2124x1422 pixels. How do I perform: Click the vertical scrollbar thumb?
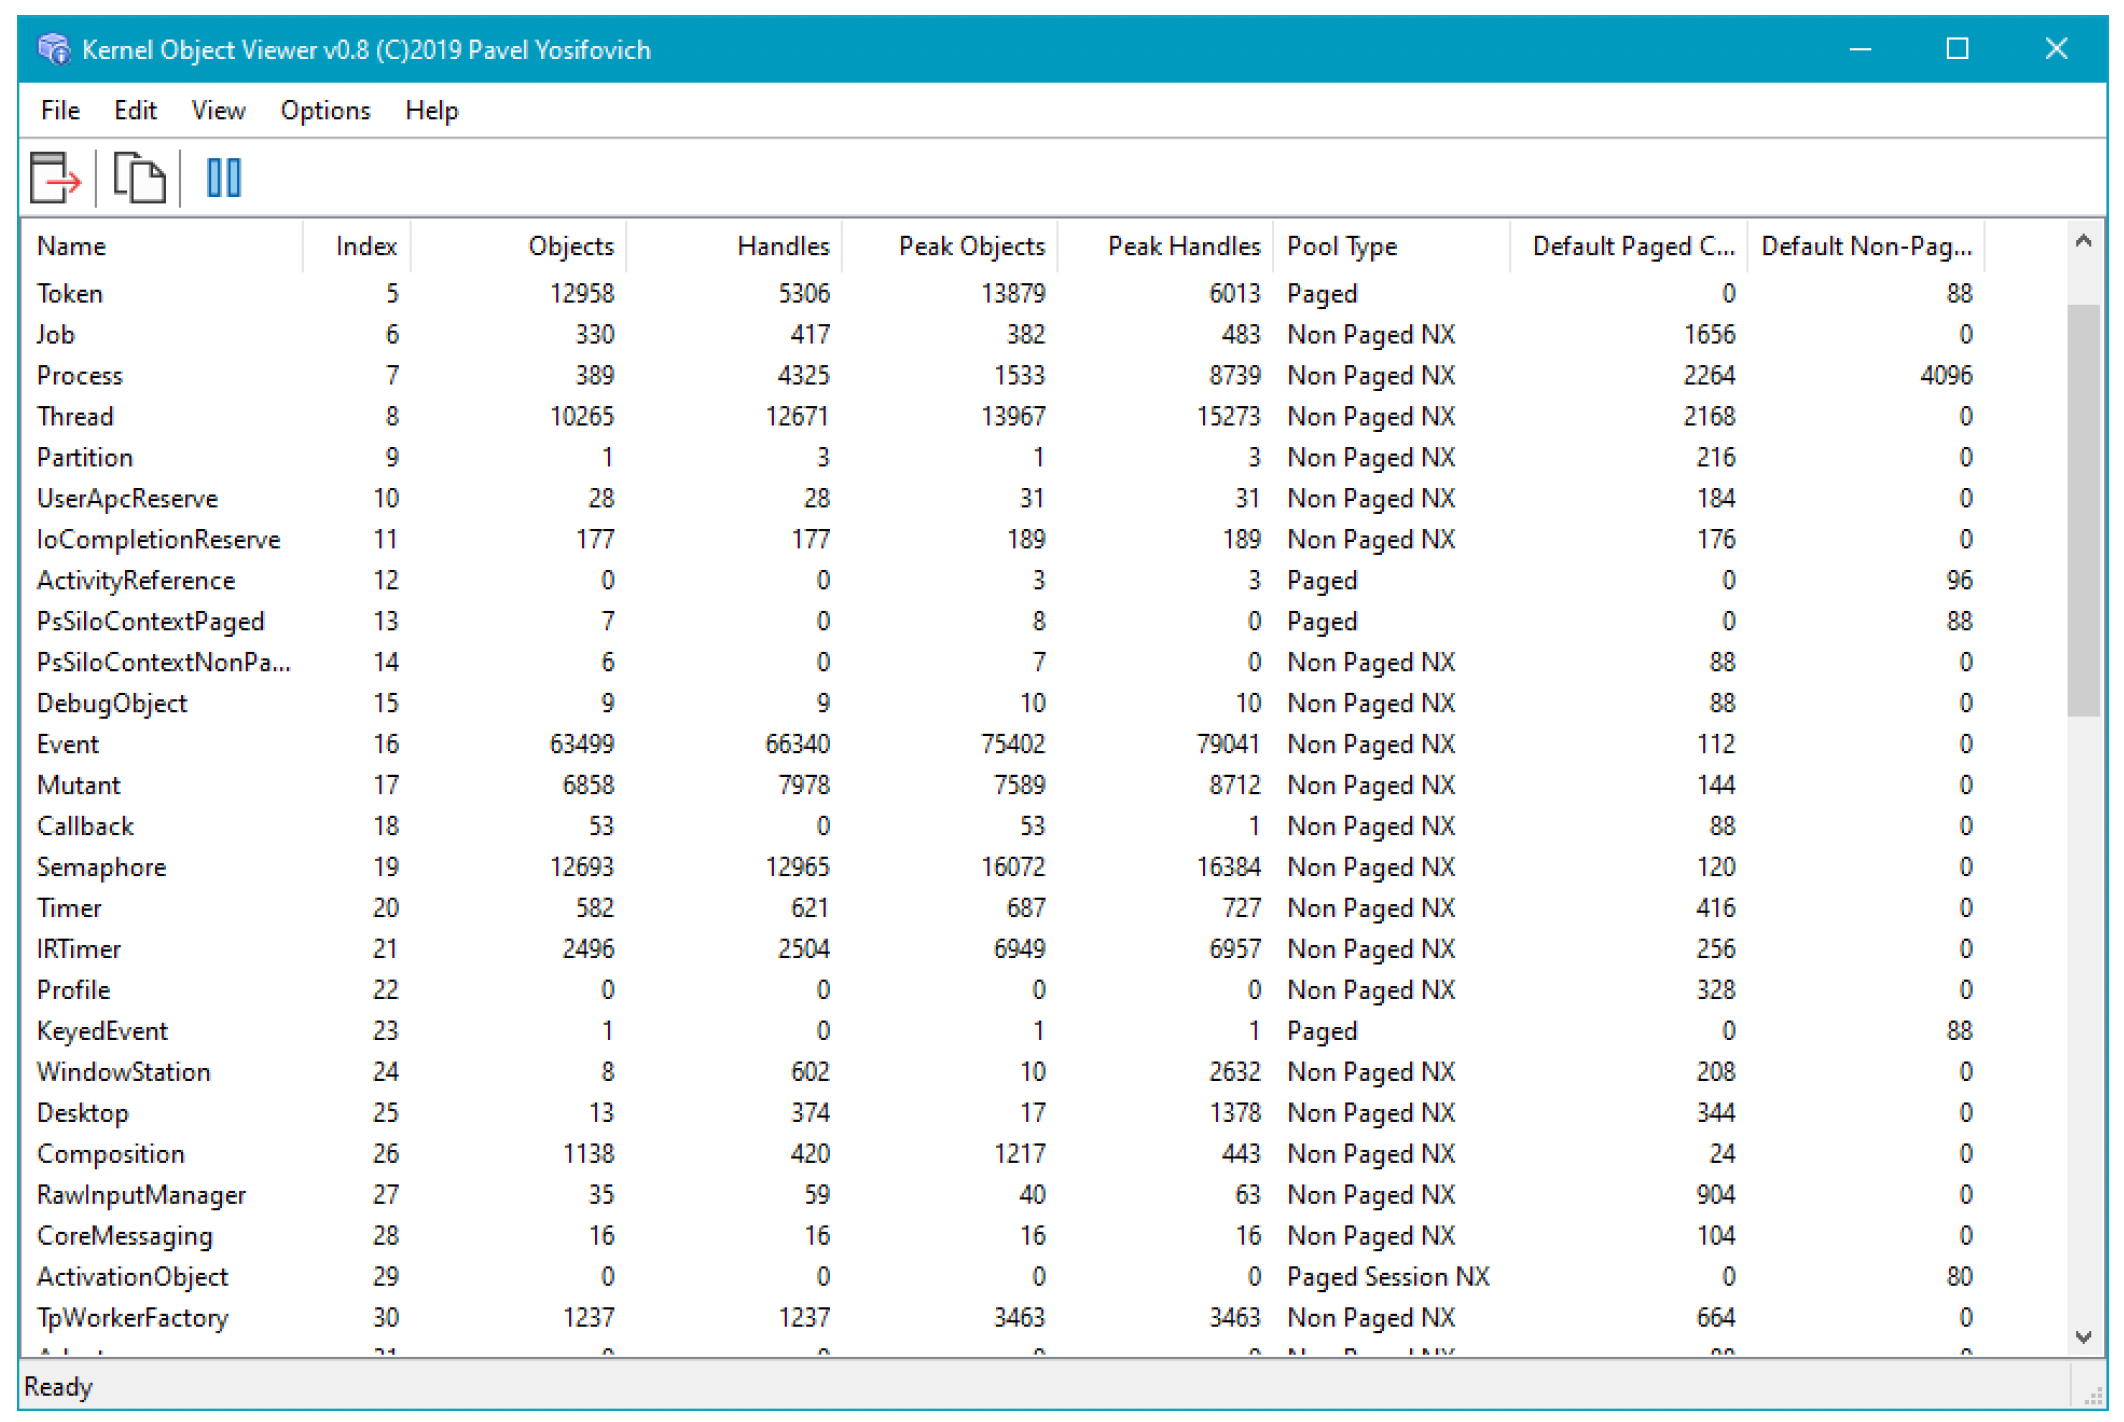pyautogui.click(x=2084, y=510)
